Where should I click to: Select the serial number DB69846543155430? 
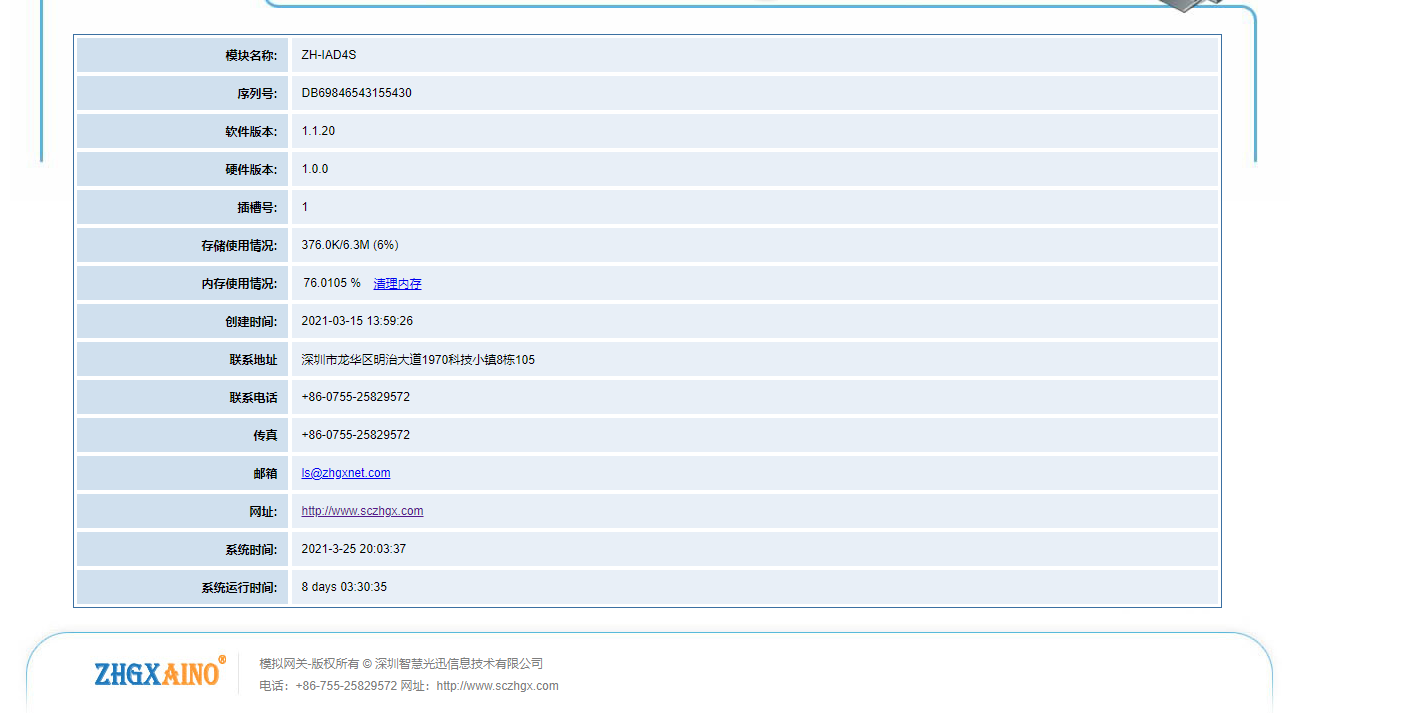[x=356, y=93]
